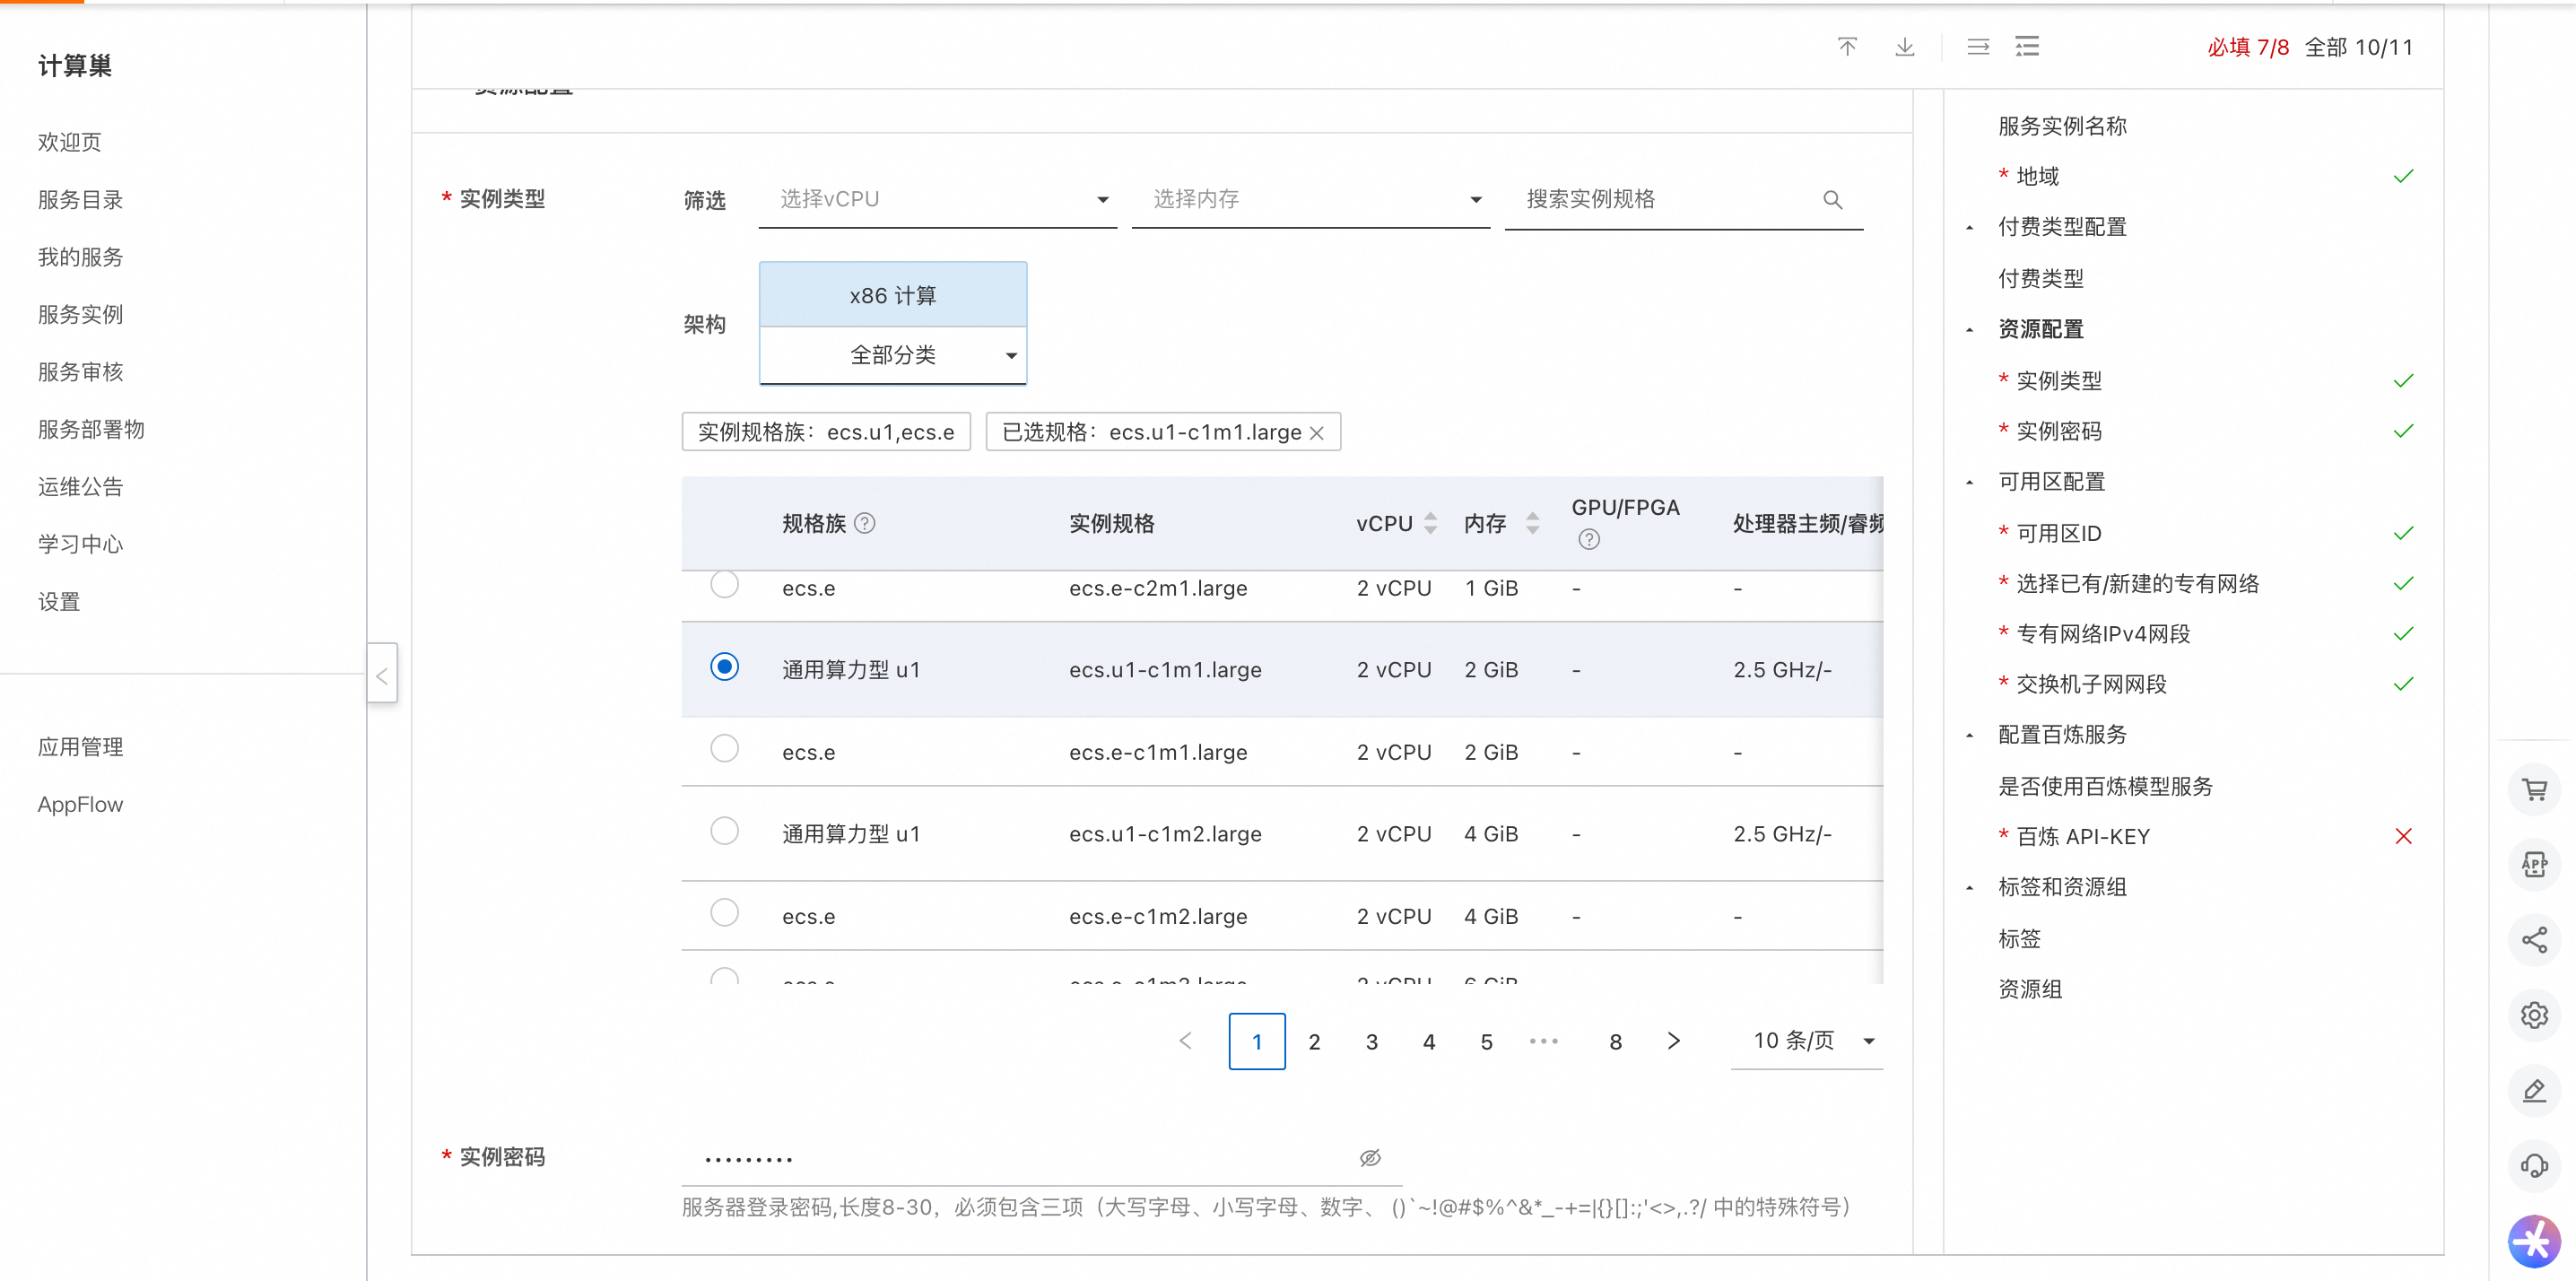The height and width of the screenshot is (1281, 2576).
Task: Open the settings gear icon
Action: pyautogui.click(x=2533, y=1015)
